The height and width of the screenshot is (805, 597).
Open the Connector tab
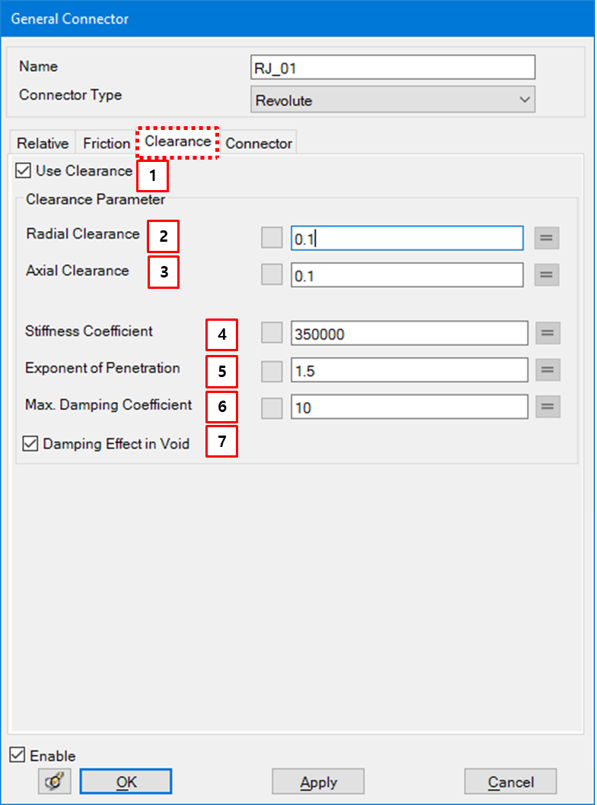[x=258, y=143]
